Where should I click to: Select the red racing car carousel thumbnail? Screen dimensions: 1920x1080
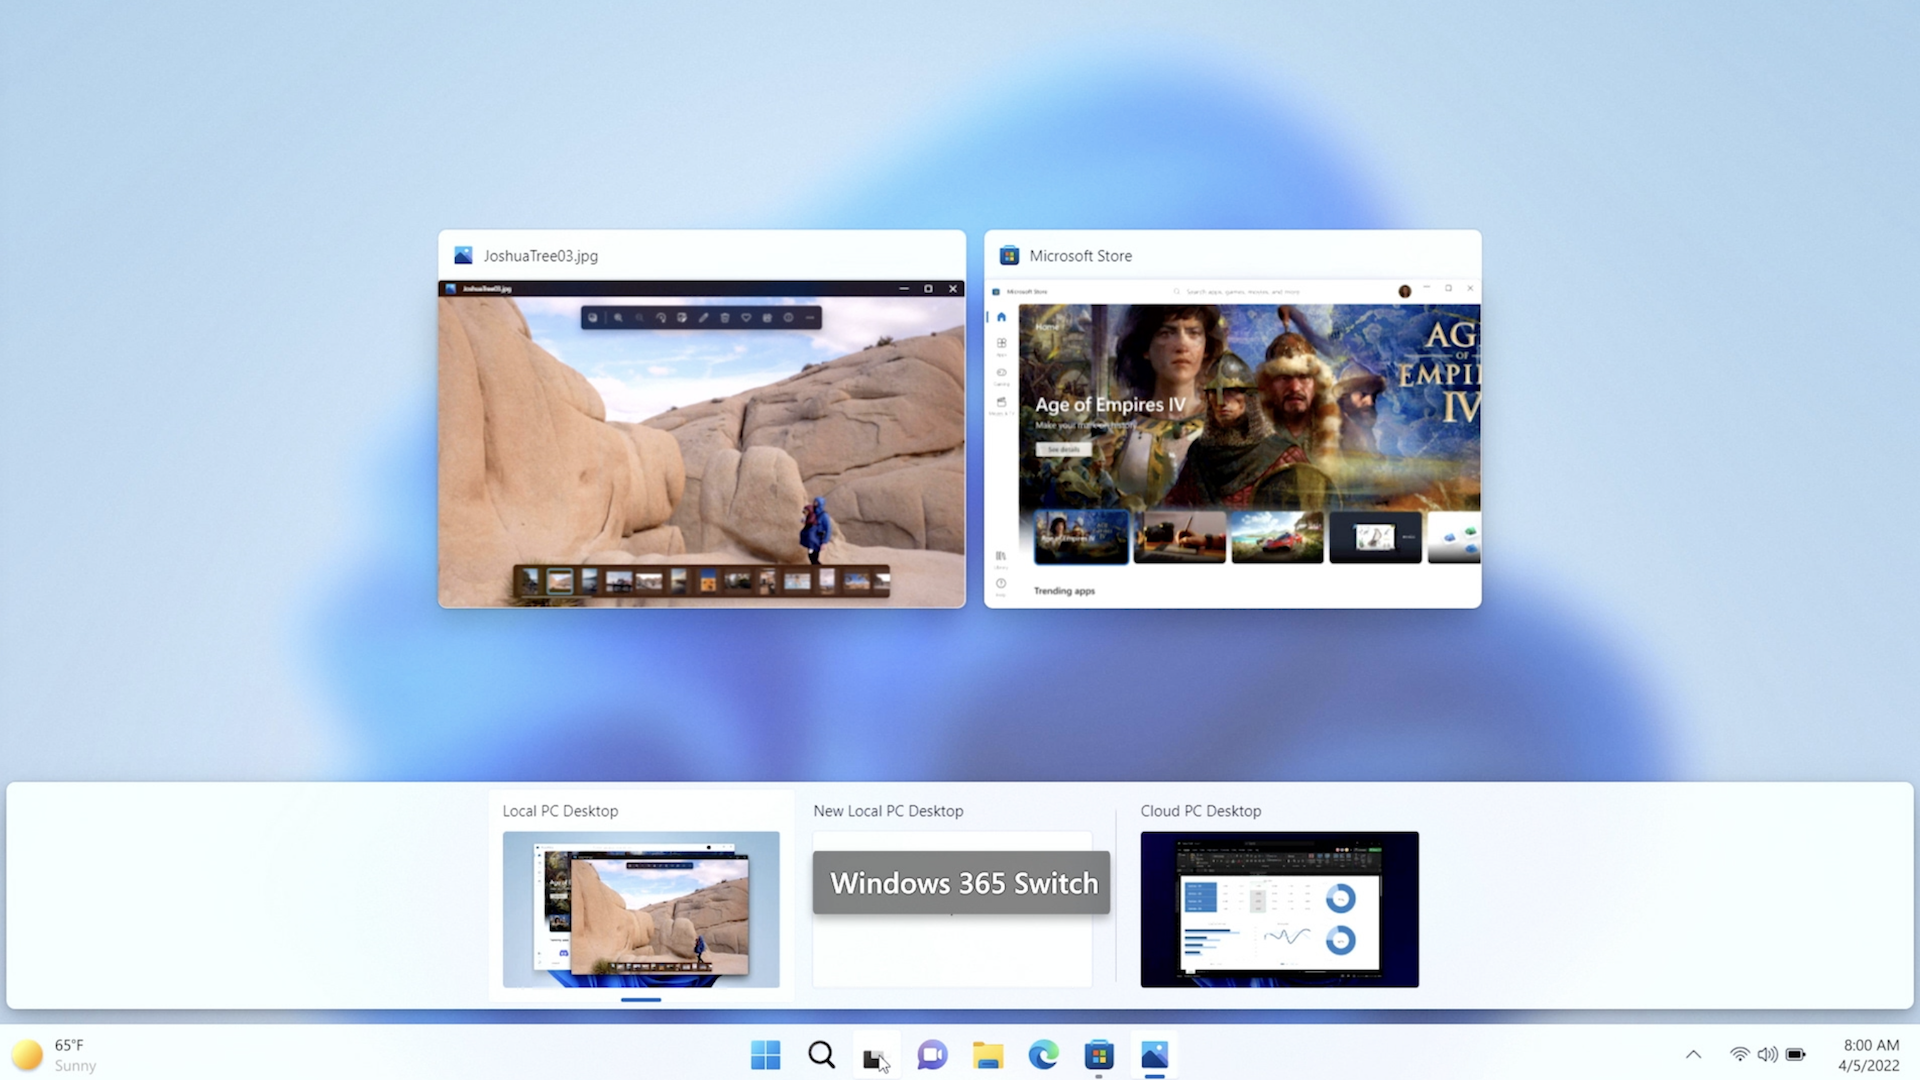1277,537
